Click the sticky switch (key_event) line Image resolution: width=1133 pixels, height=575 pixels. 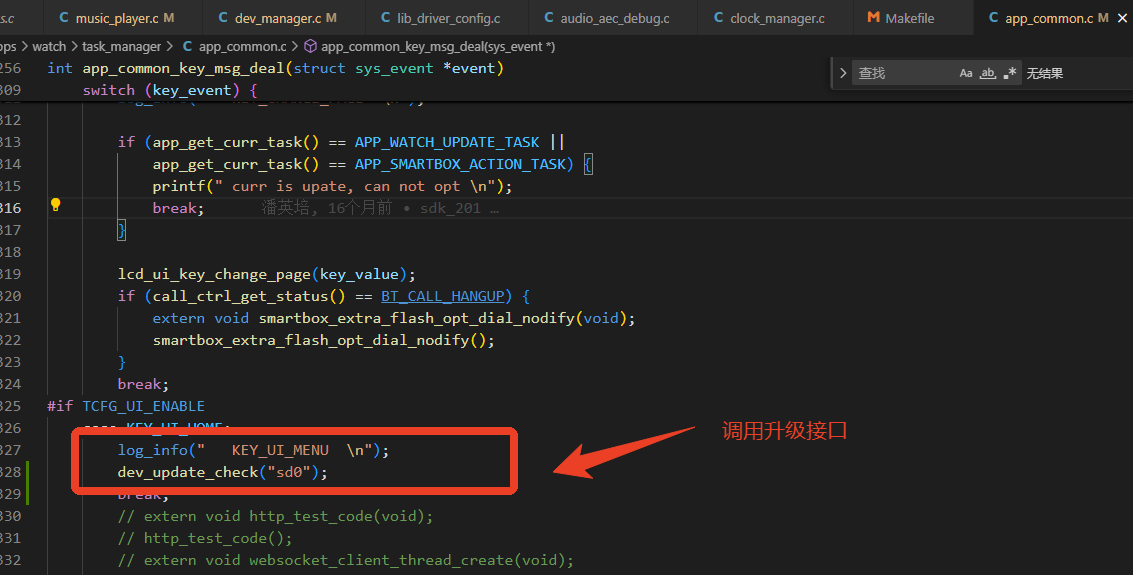click(x=170, y=90)
